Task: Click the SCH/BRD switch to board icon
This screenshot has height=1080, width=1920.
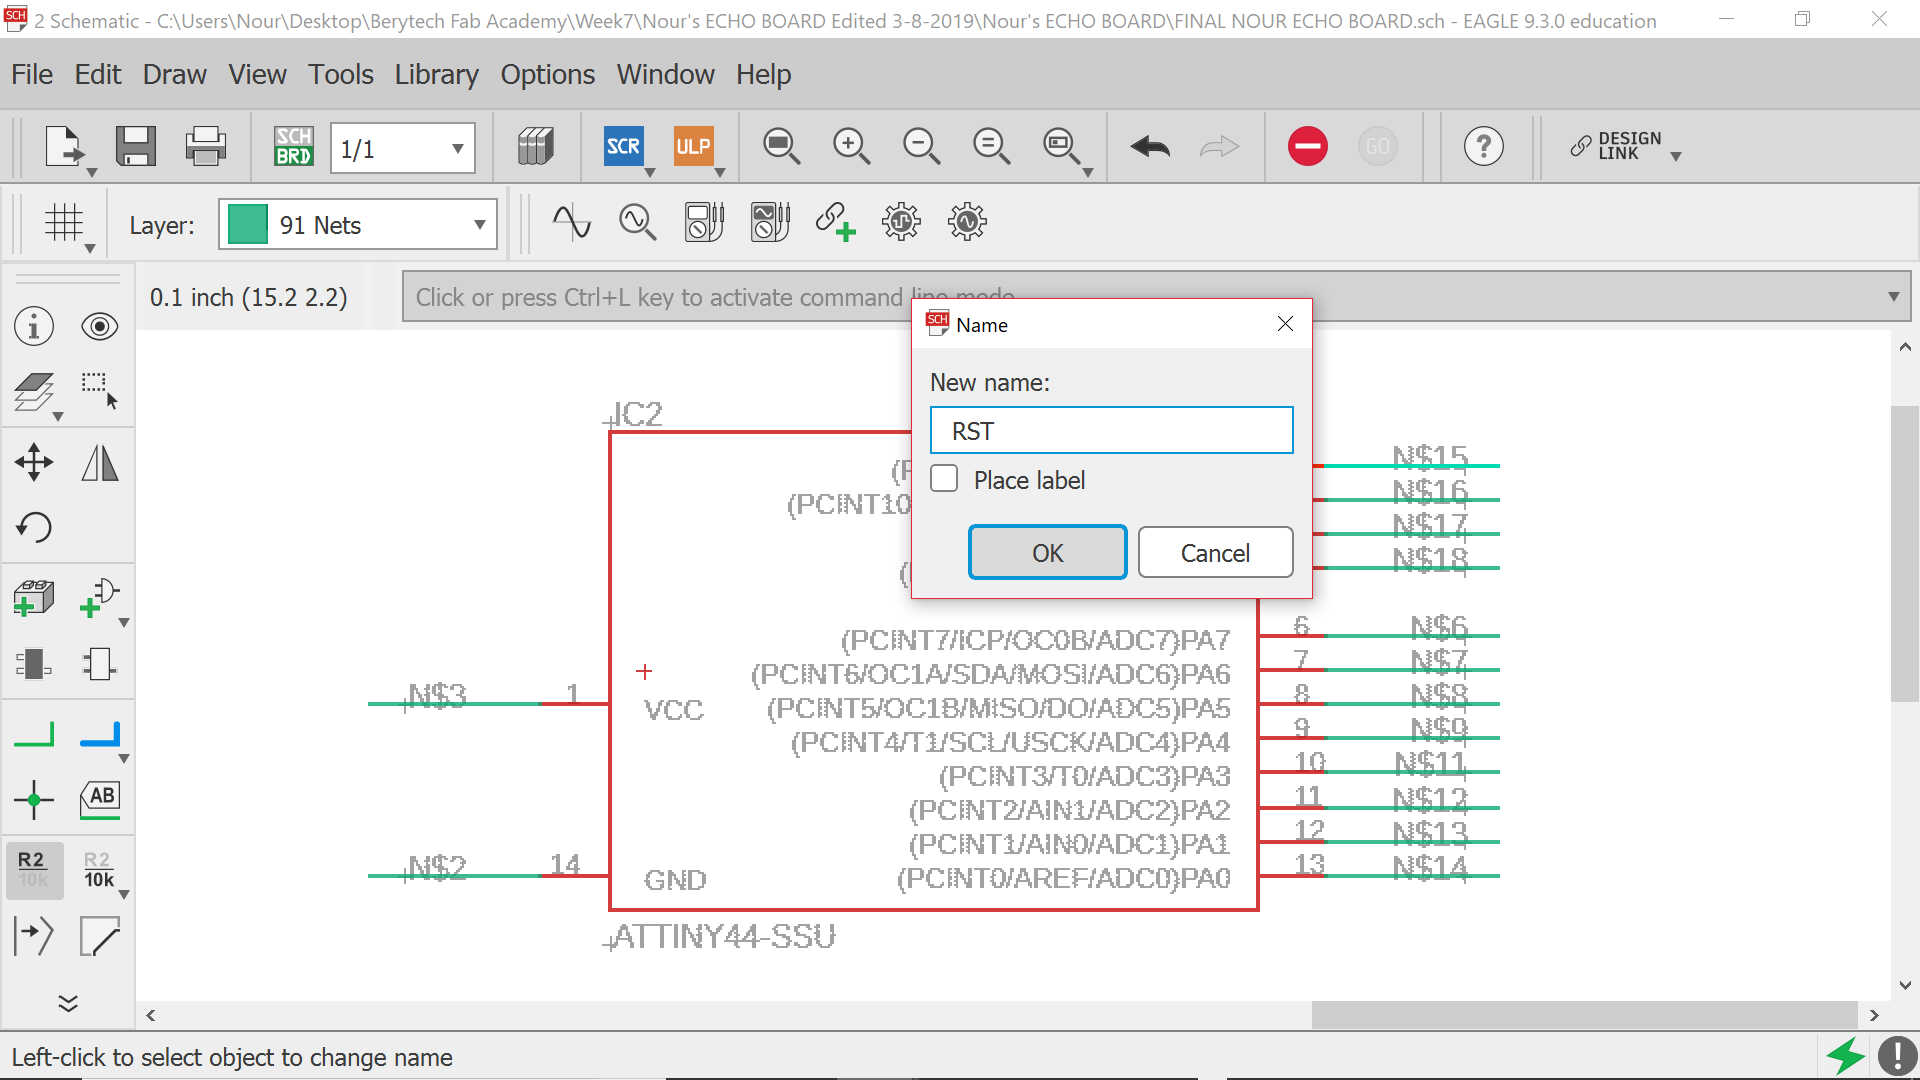Action: pyautogui.click(x=293, y=147)
